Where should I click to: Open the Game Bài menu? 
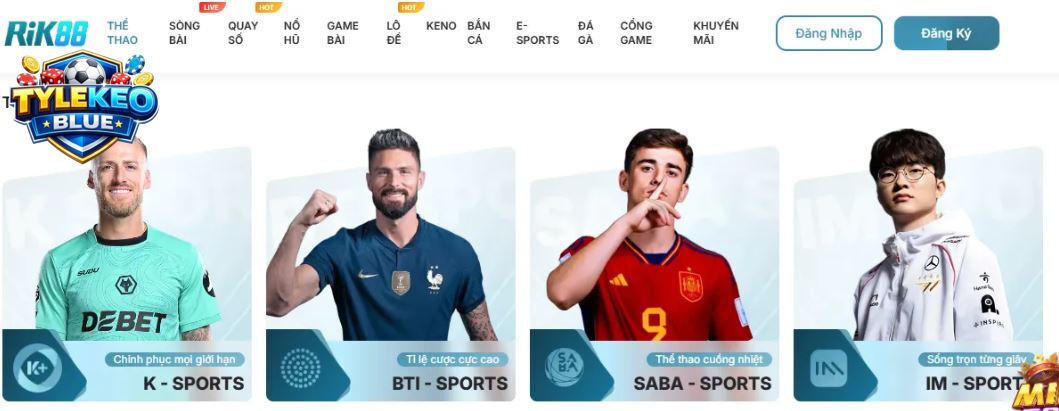coord(342,32)
